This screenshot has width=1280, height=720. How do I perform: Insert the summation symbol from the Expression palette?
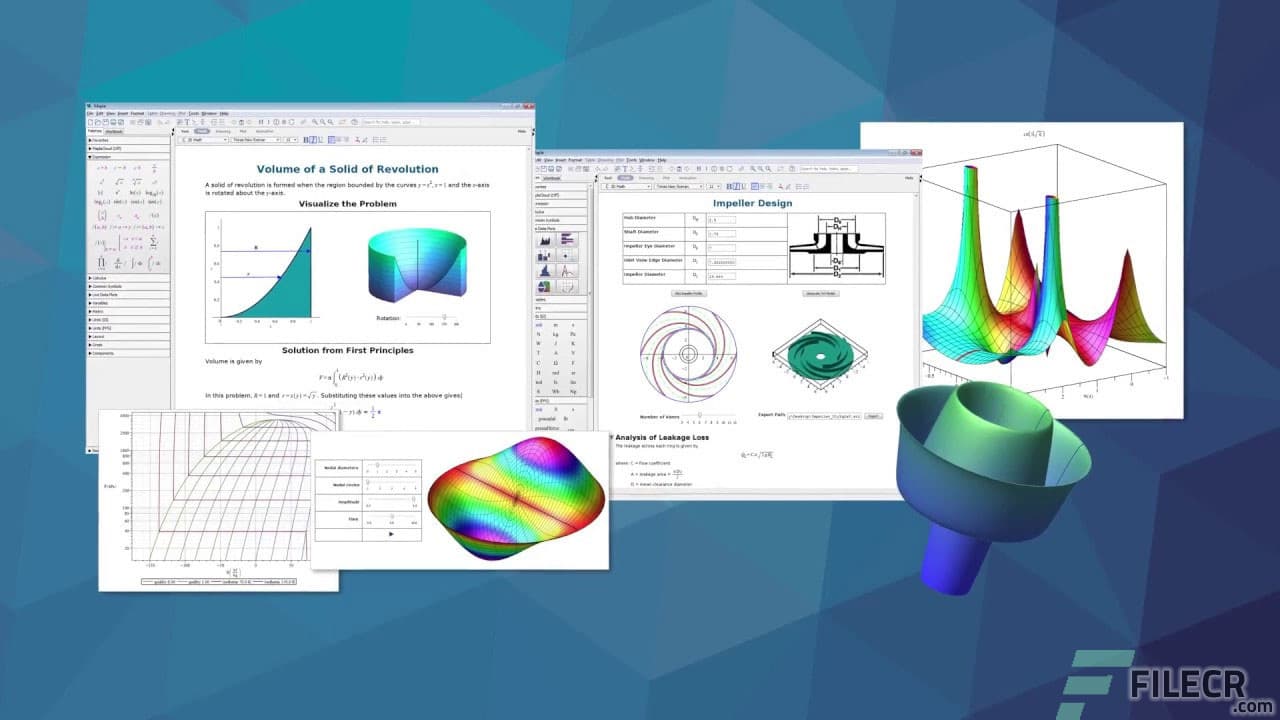click(154, 243)
